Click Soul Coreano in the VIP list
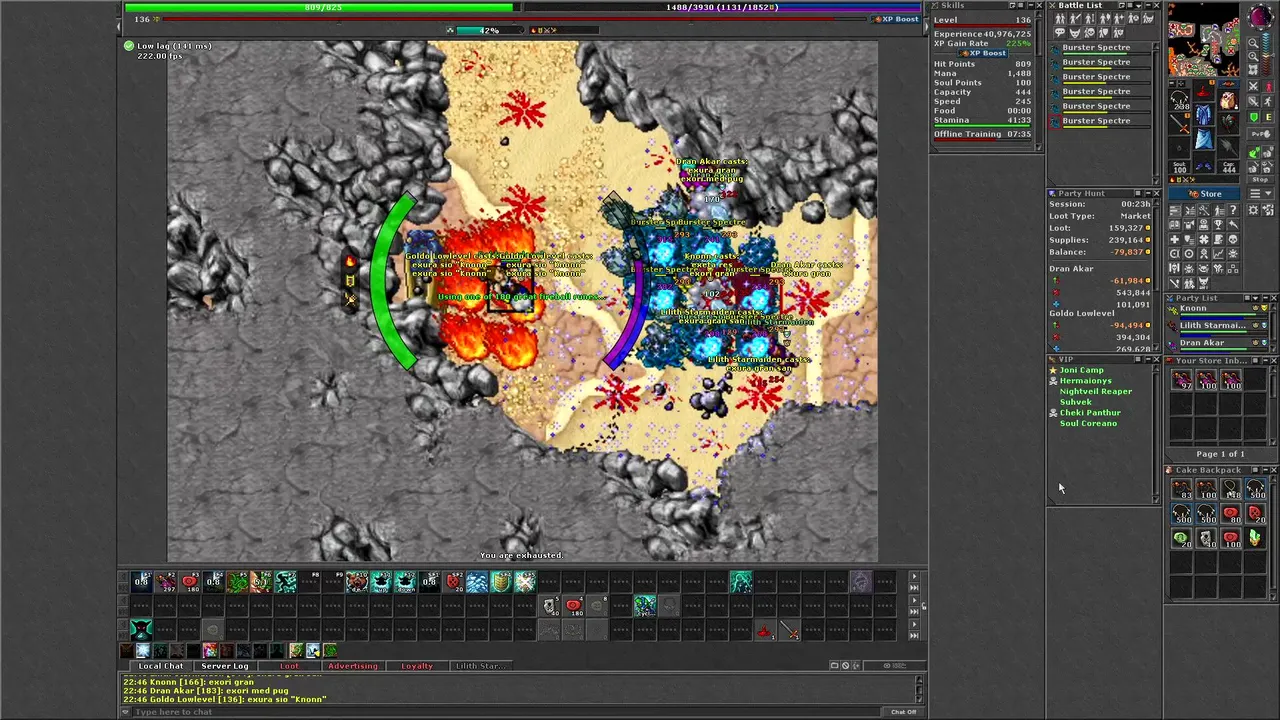 (1088, 423)
